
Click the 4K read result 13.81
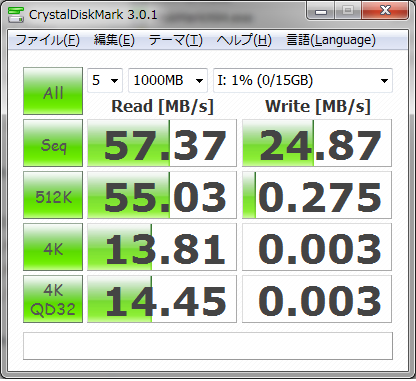(x=162, y=247)
